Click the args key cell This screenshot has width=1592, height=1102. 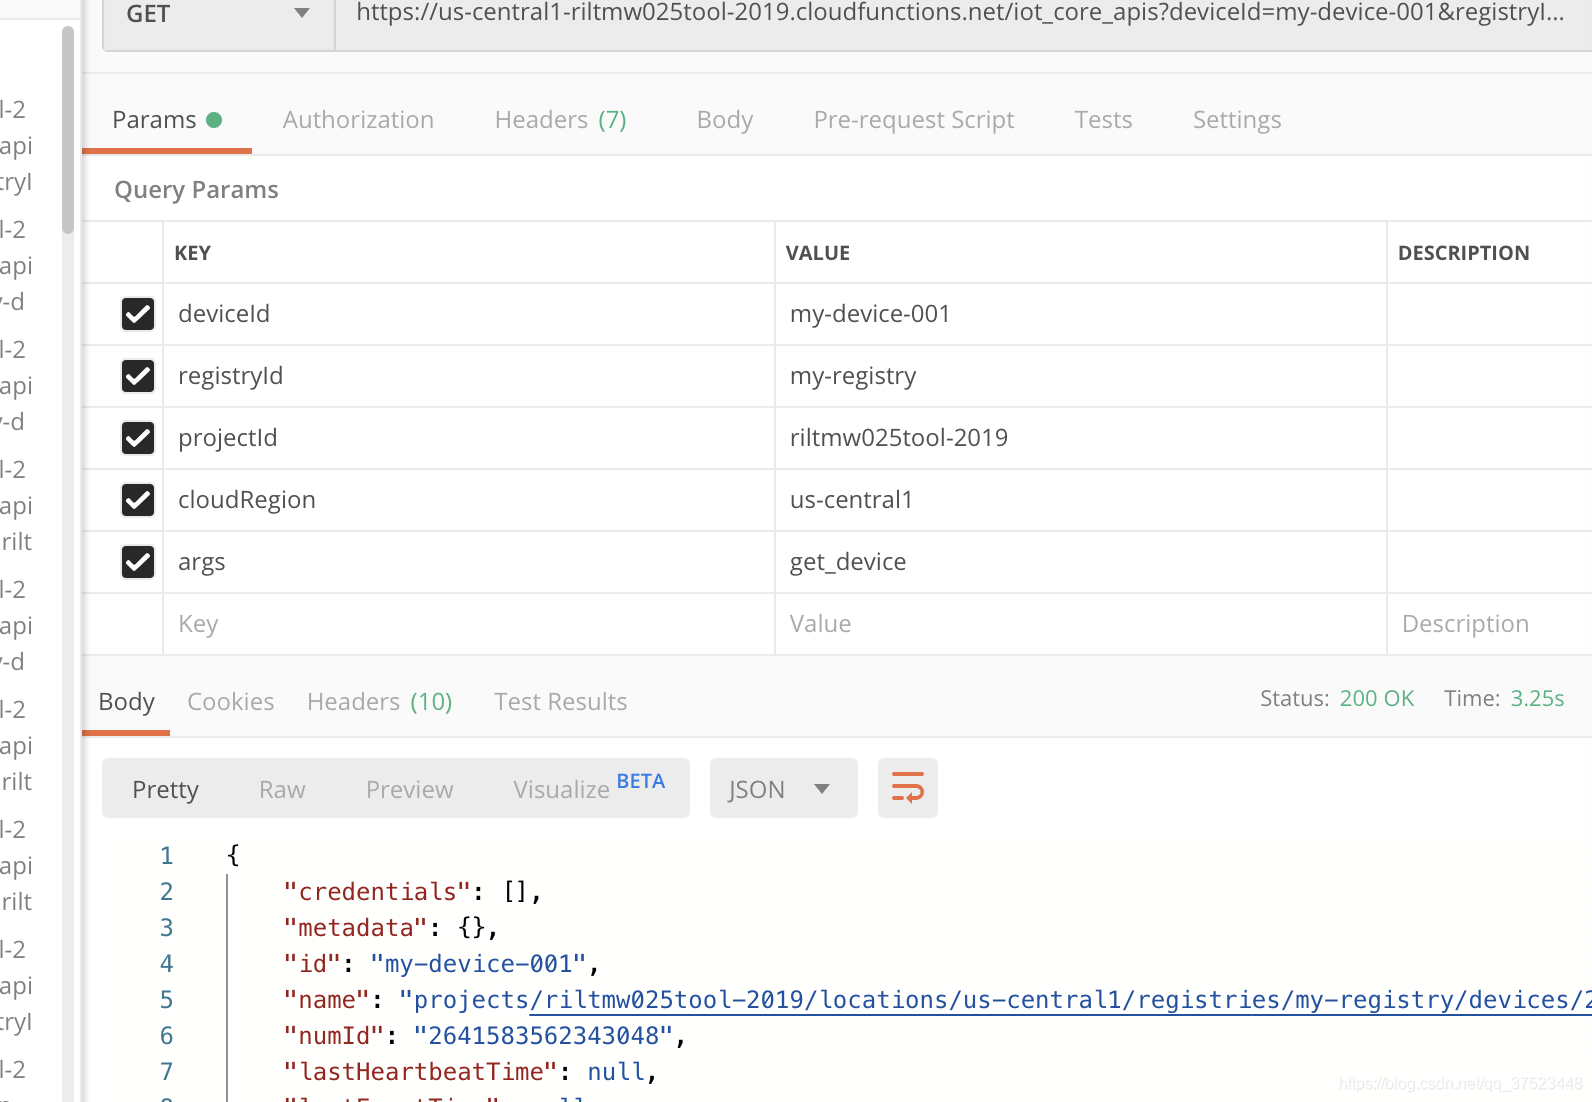click(x=469, y=562)
